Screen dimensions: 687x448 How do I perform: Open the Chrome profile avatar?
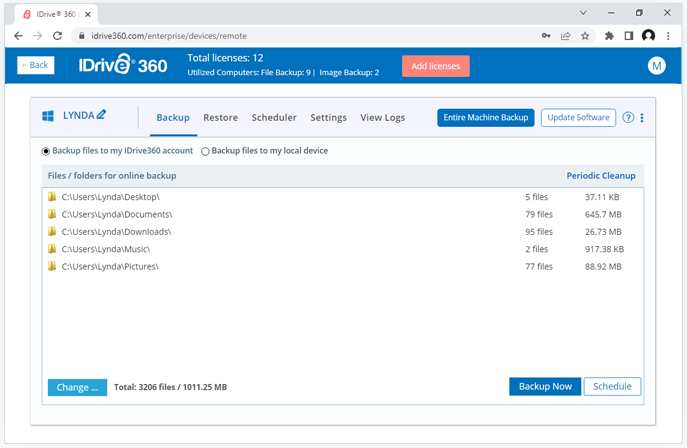click(648, 35)
